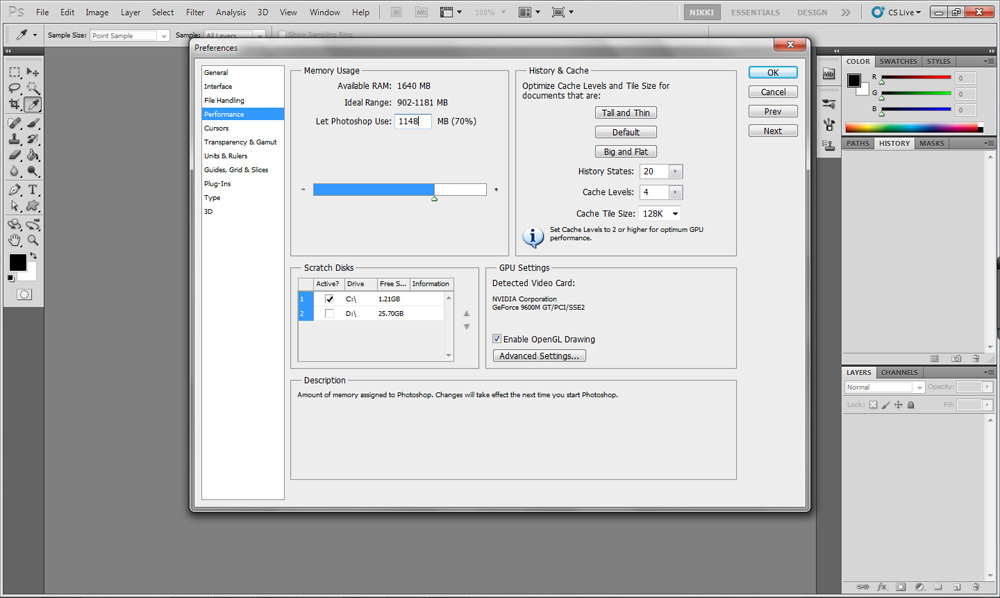This screenshot has width=1000, height=598.
Task: Select the Zoom tool
Action: point(33,240)
